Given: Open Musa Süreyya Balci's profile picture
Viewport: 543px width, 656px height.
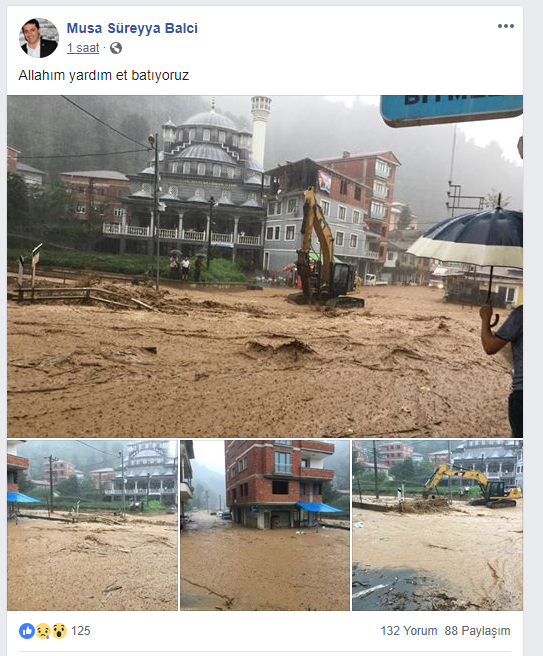Looking at the screenshot, I should point(38,38).
